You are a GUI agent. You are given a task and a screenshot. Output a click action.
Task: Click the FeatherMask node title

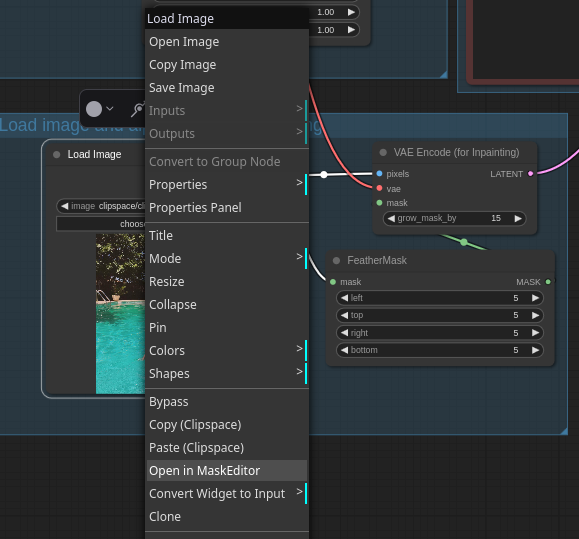(x=377, y=261)
